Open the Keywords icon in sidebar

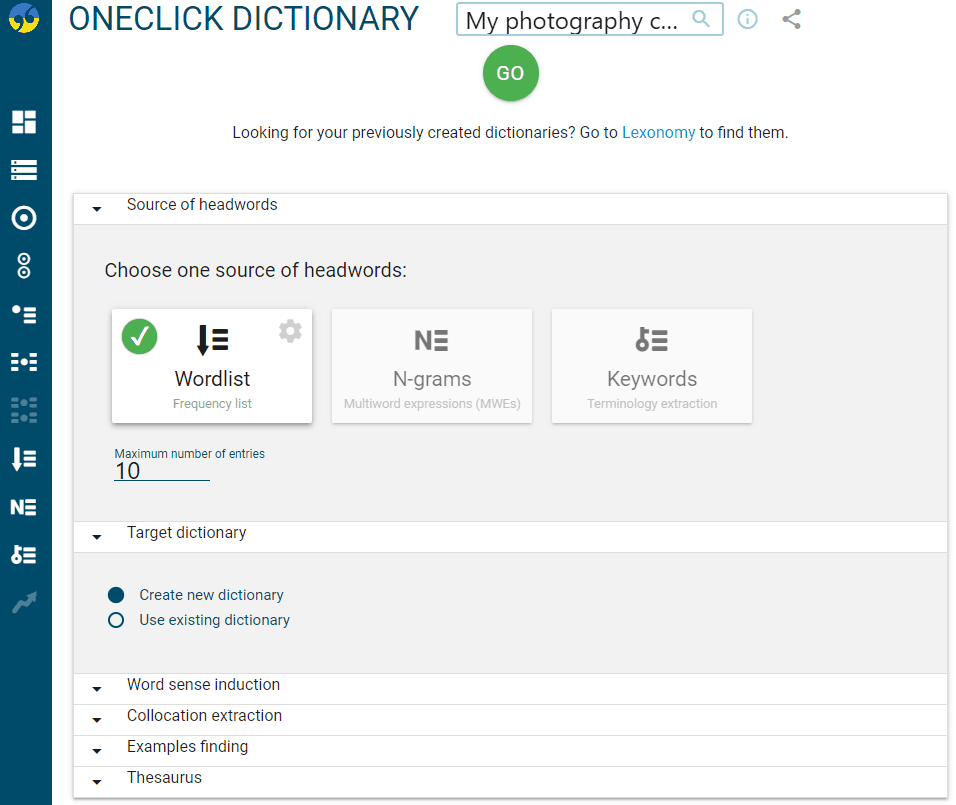(x=24, y=555)
